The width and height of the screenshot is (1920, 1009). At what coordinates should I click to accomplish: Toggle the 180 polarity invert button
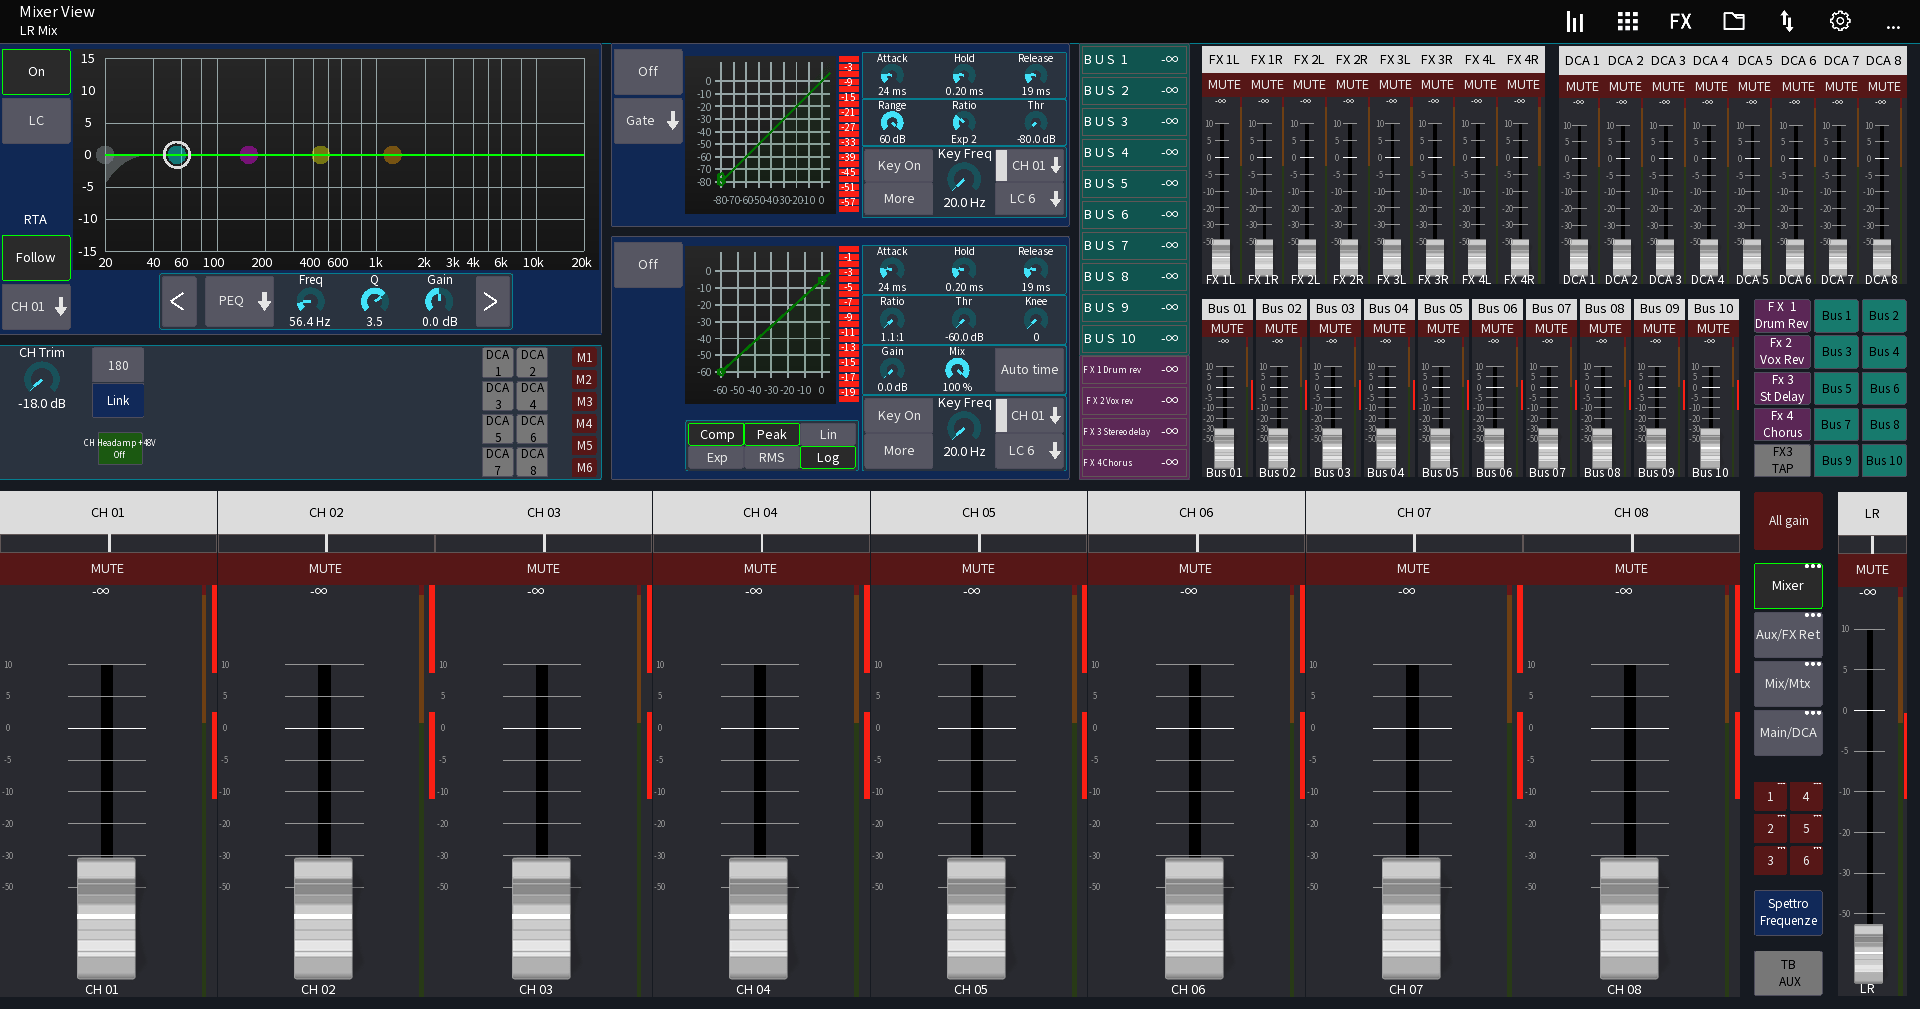pos(117,365)
